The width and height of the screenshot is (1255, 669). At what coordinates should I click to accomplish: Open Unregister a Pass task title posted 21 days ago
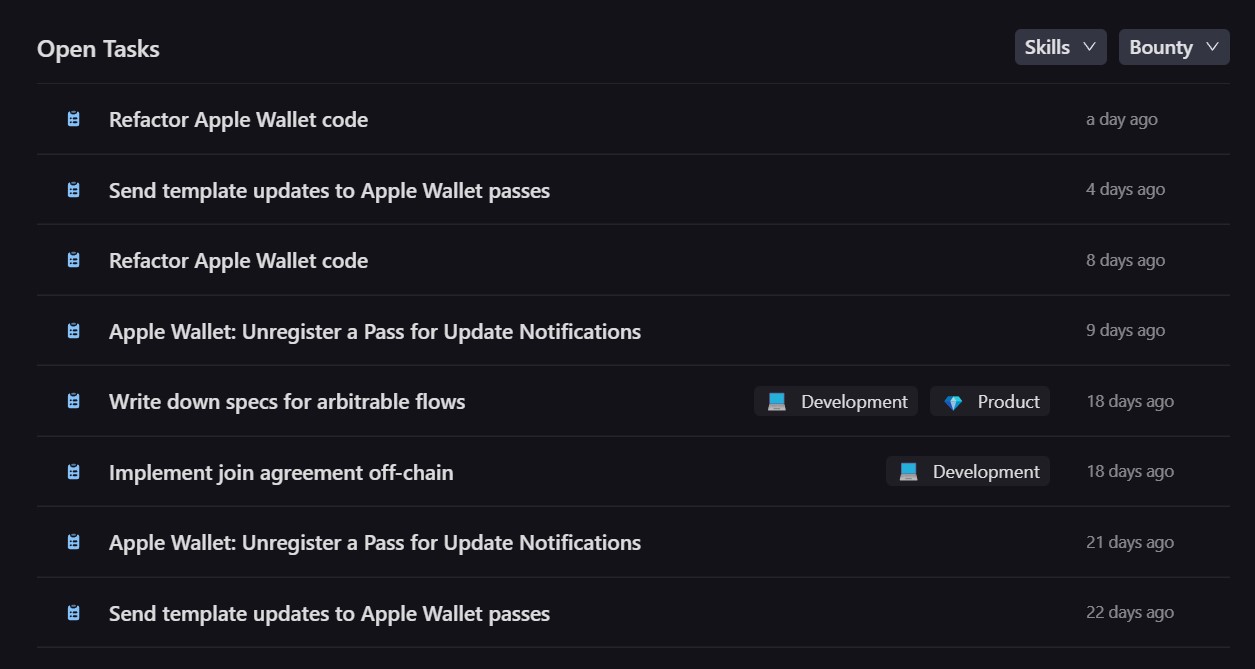click(x=375, y=543)
